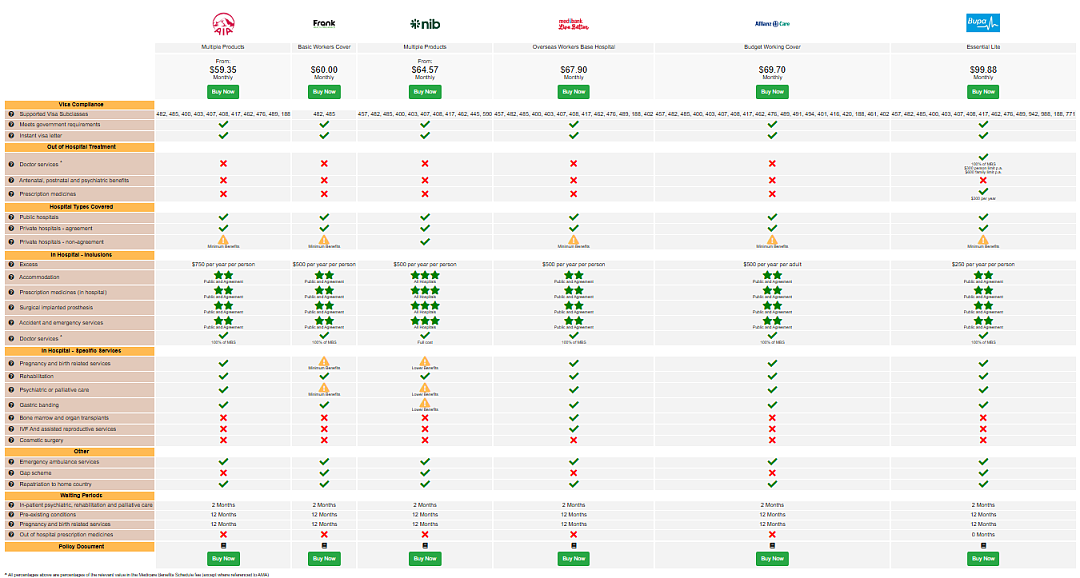
Task: Select the Basic Workers Cover product name
Action: coord(324,47)
